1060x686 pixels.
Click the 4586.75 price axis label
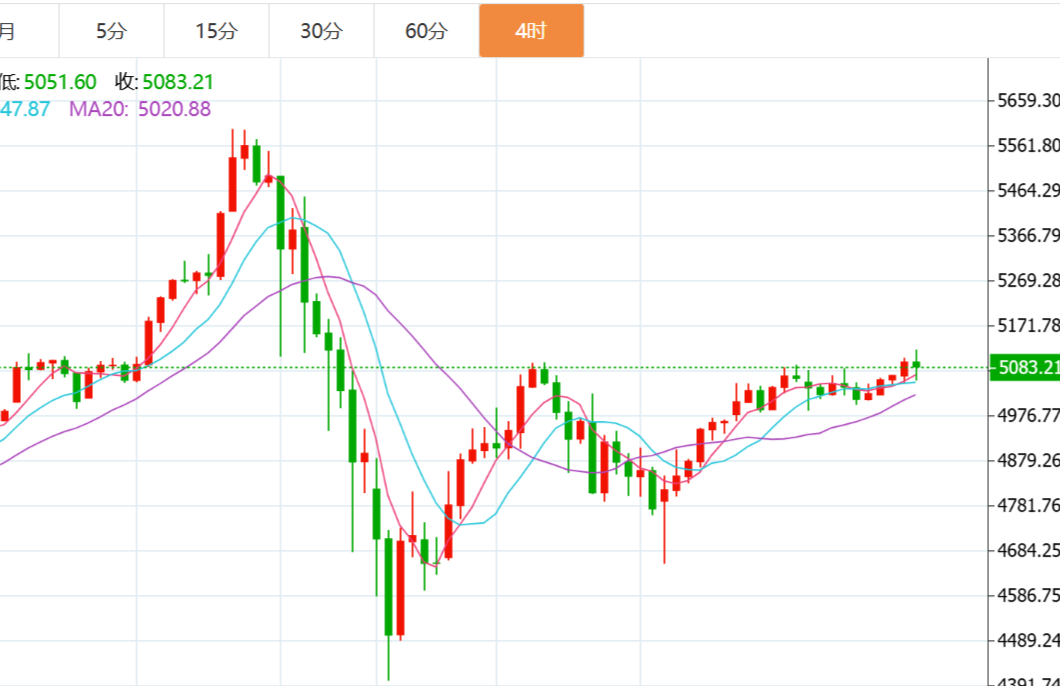1028,595
